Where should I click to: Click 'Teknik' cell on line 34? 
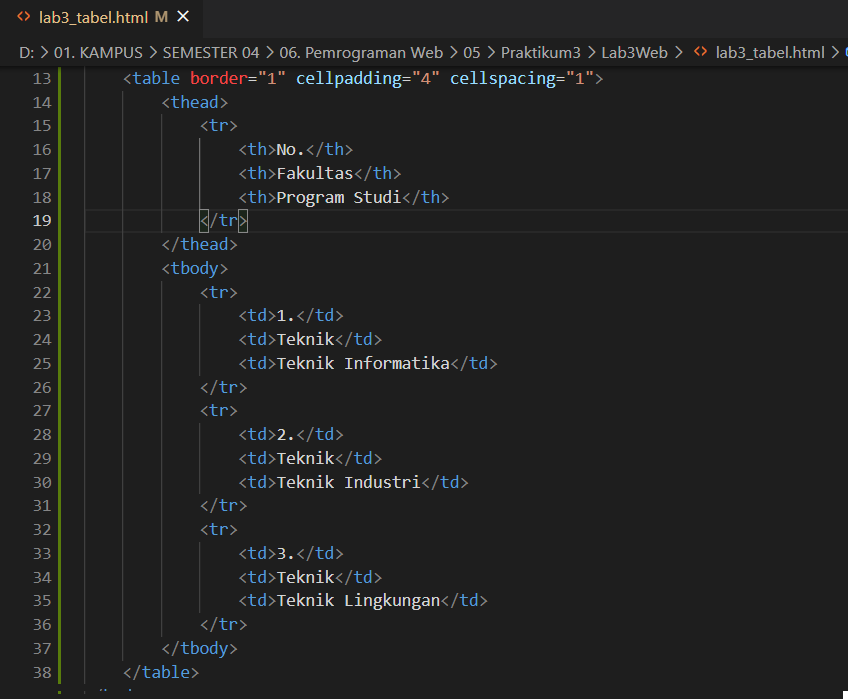coord(306,577)
